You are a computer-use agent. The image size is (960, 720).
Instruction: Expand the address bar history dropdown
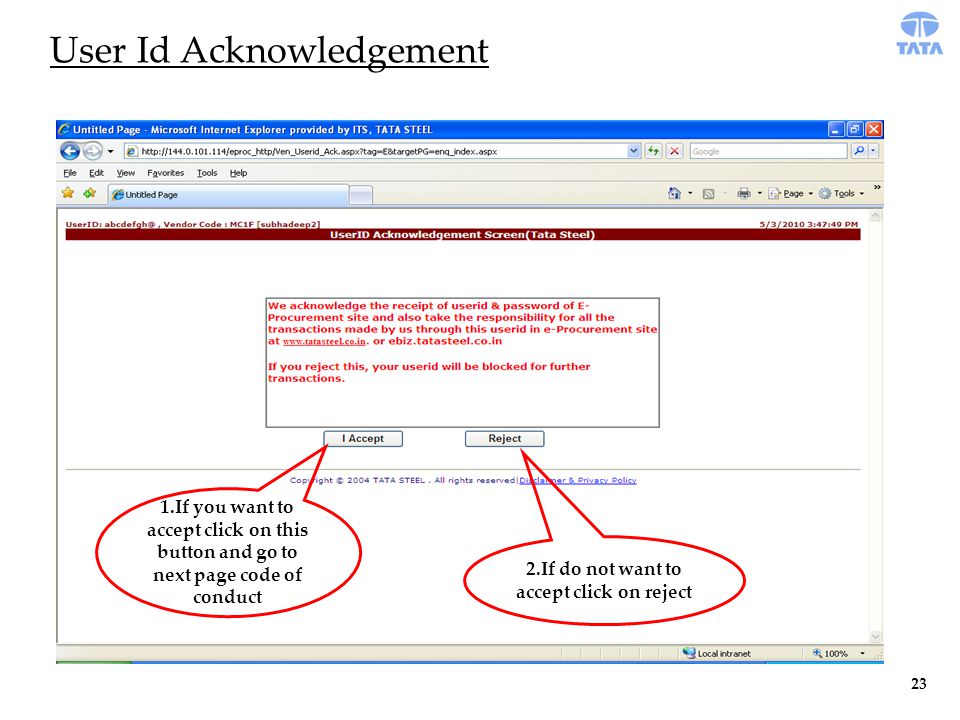point(634,151)
